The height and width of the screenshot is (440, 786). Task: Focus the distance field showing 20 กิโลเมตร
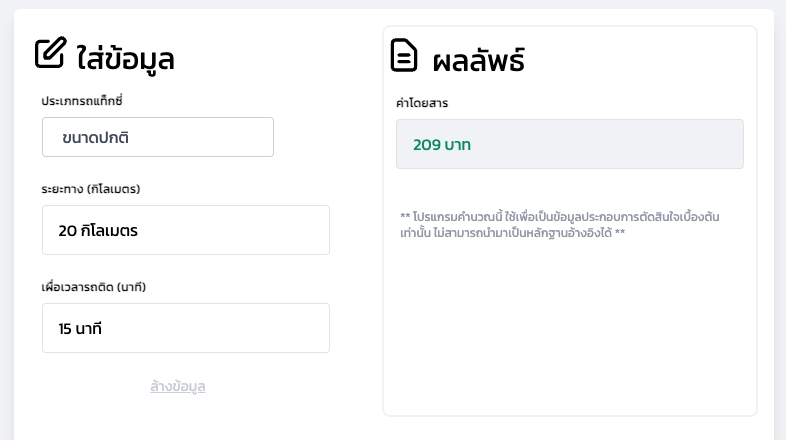[186, 230]
